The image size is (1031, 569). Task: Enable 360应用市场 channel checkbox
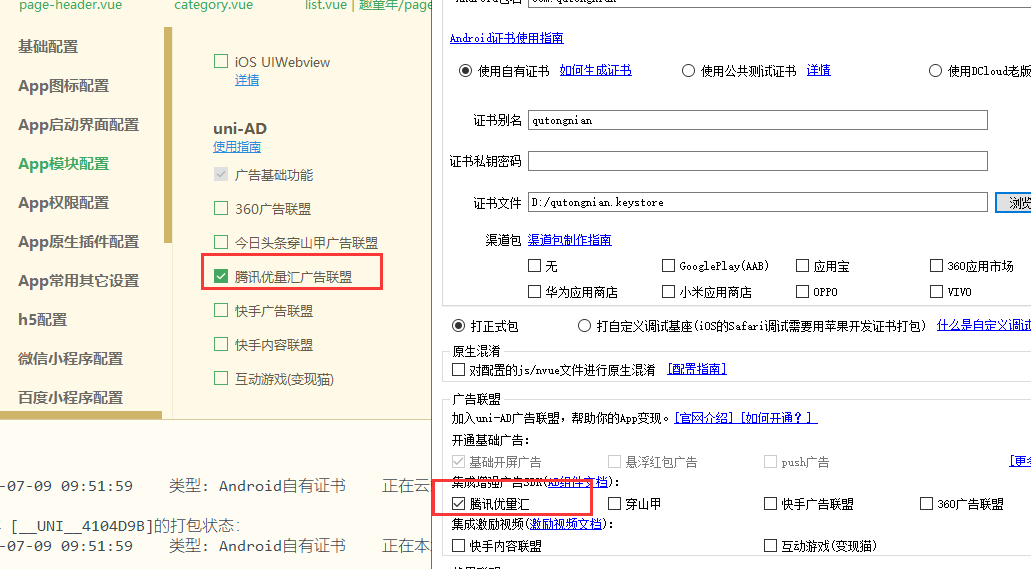[x=936, y=266]
